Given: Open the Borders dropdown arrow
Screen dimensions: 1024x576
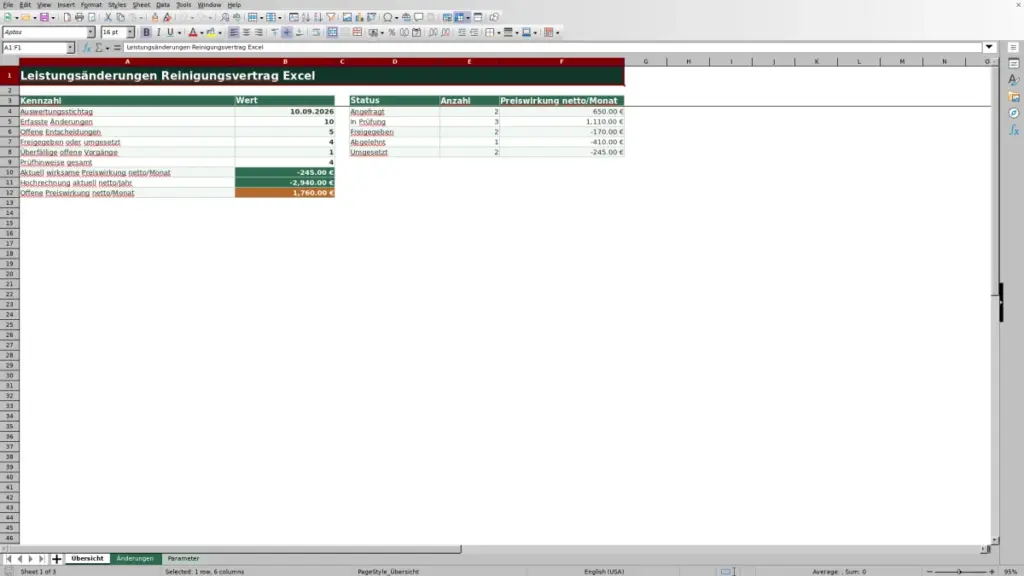Looking at the screenshot, I should (499, 33).
